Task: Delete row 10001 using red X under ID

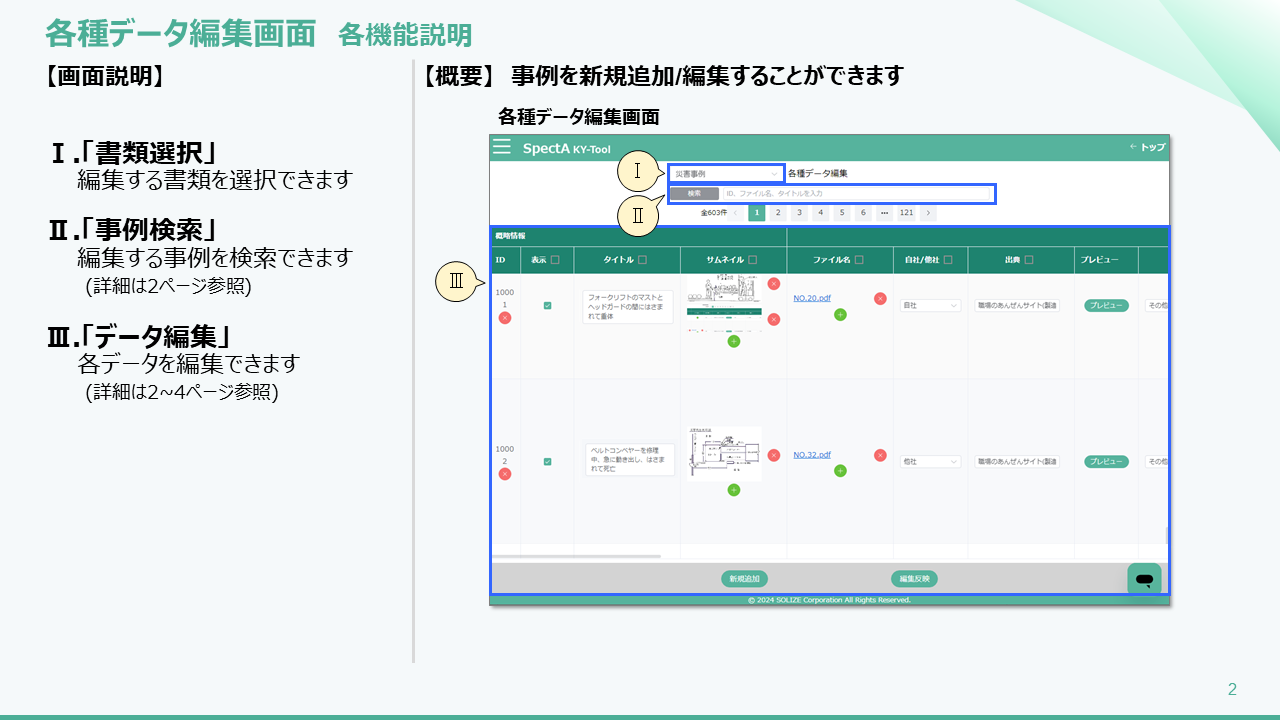Action: point(505,318)
